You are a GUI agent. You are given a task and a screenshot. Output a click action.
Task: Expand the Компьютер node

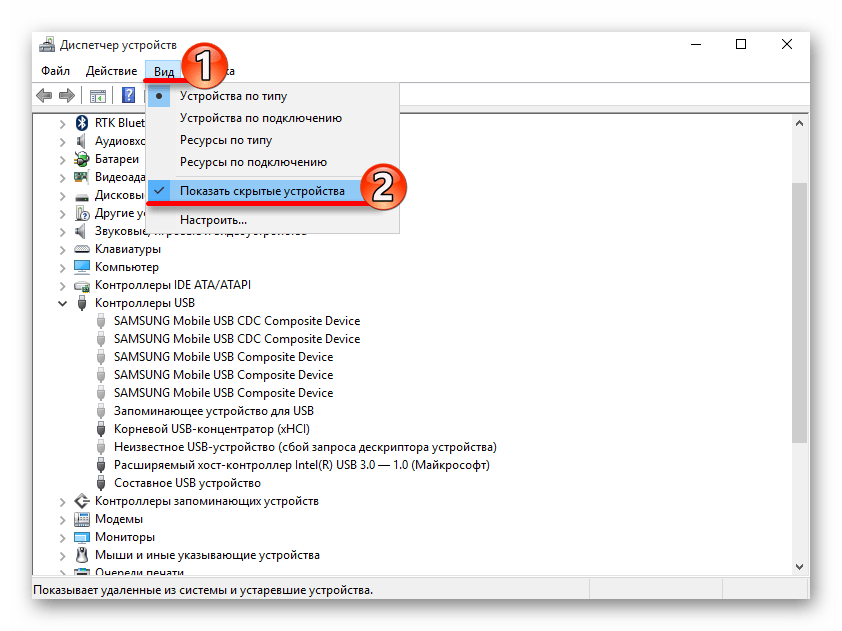62,267
